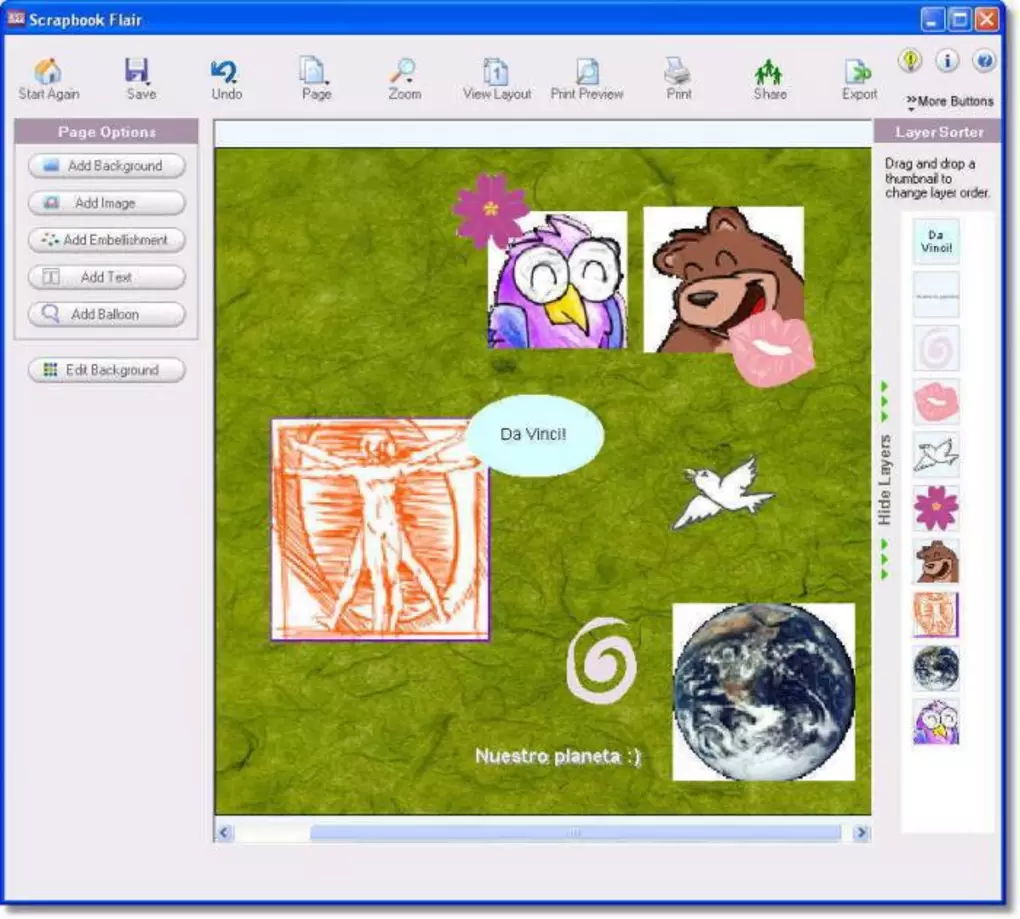Image resolution: width=1020 pixels, height=919 pixels.
Task: Select the pink lips layer thumbnail
Action: tap(936, 401)
